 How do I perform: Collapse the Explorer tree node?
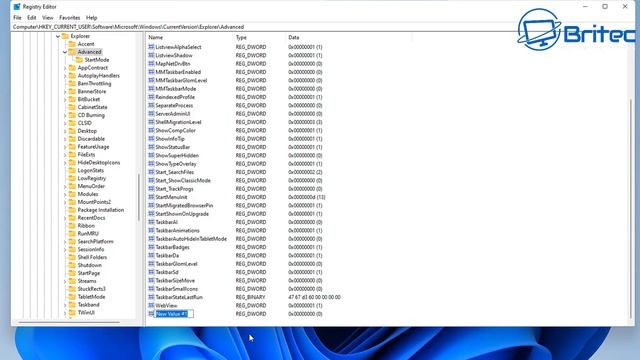tap(58, 36)
